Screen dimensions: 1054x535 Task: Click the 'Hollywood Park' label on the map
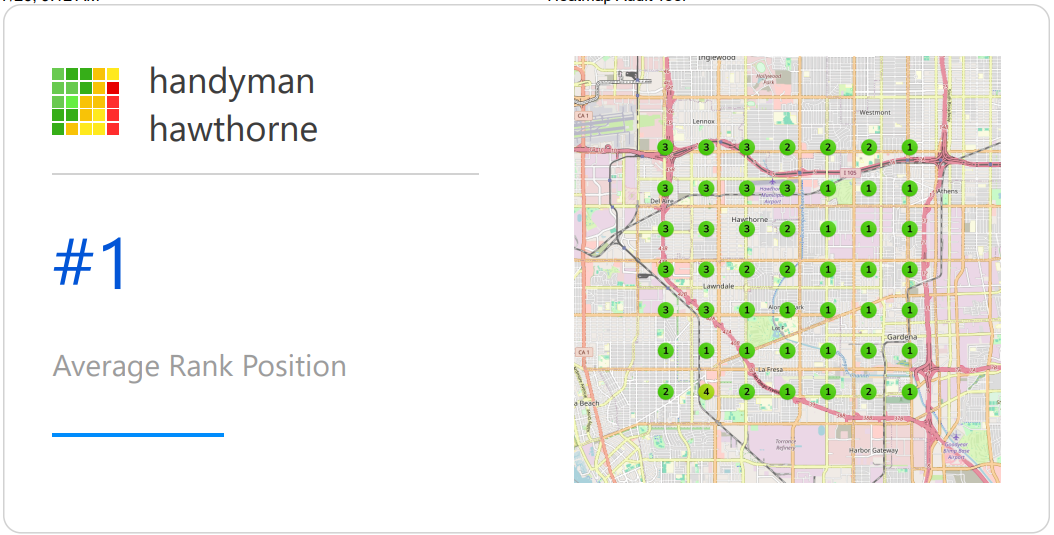769,79
